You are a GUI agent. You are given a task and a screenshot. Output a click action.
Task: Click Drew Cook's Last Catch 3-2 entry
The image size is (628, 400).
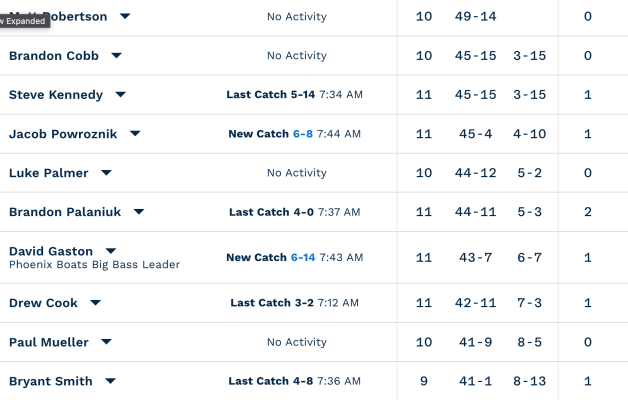(273, 303)
